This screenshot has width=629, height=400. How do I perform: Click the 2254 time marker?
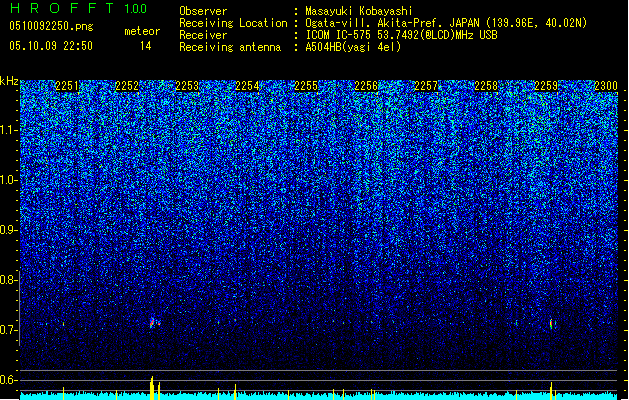(247, 86)
